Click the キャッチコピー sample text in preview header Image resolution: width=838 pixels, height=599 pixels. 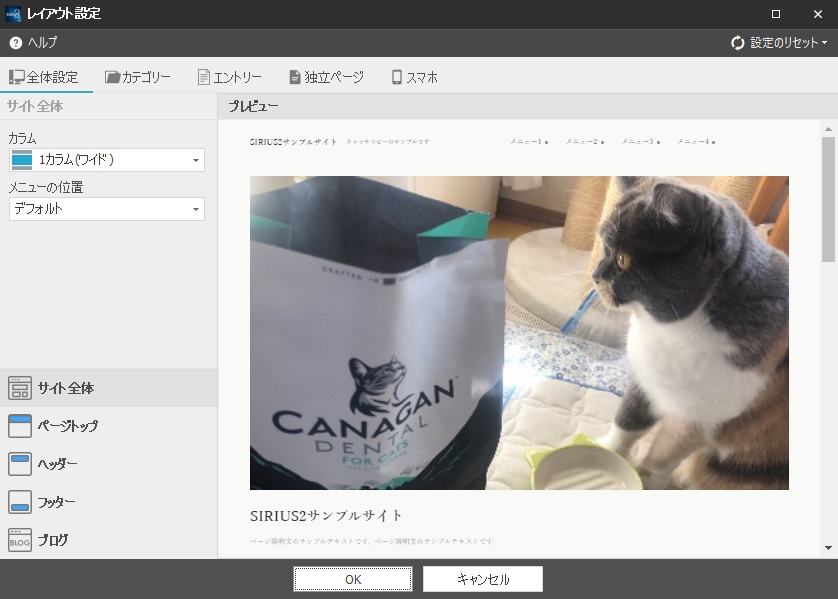[x=387, y=142]
